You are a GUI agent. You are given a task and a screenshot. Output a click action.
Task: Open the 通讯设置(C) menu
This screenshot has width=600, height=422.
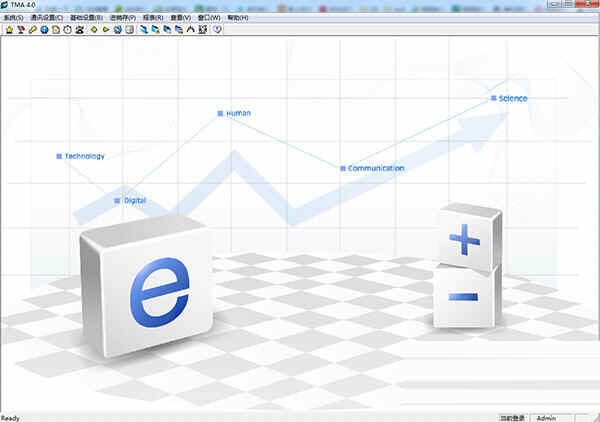tap(46, 18)
